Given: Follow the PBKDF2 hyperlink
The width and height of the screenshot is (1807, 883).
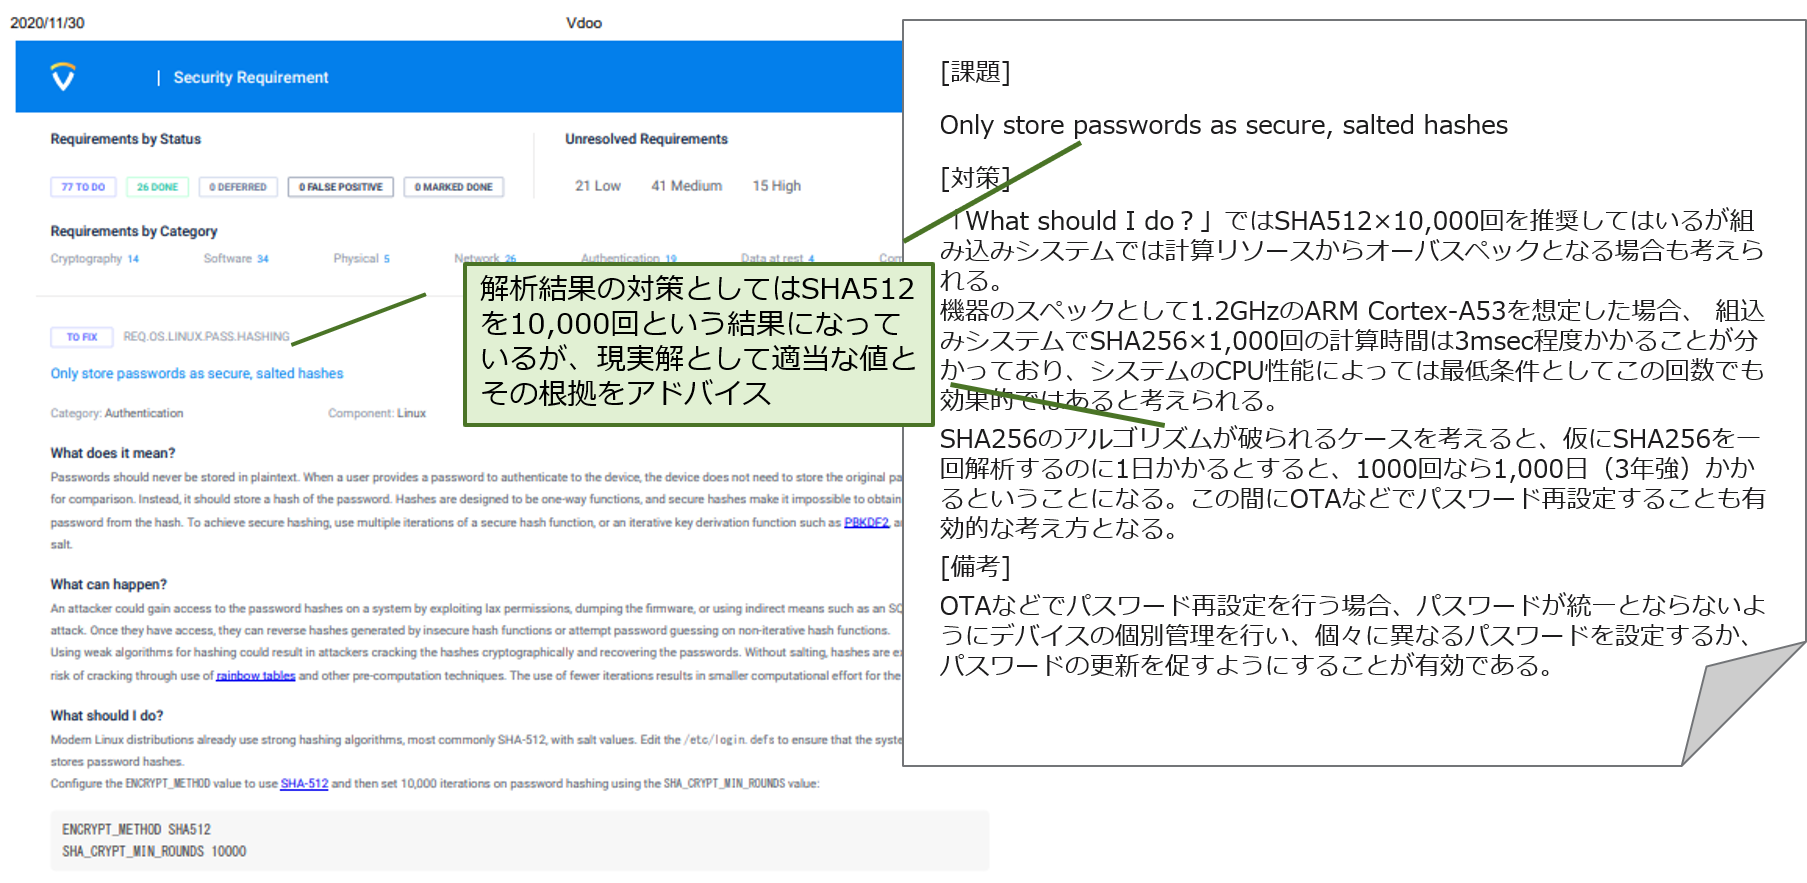Looking at the screenshot, I should 866,523.
